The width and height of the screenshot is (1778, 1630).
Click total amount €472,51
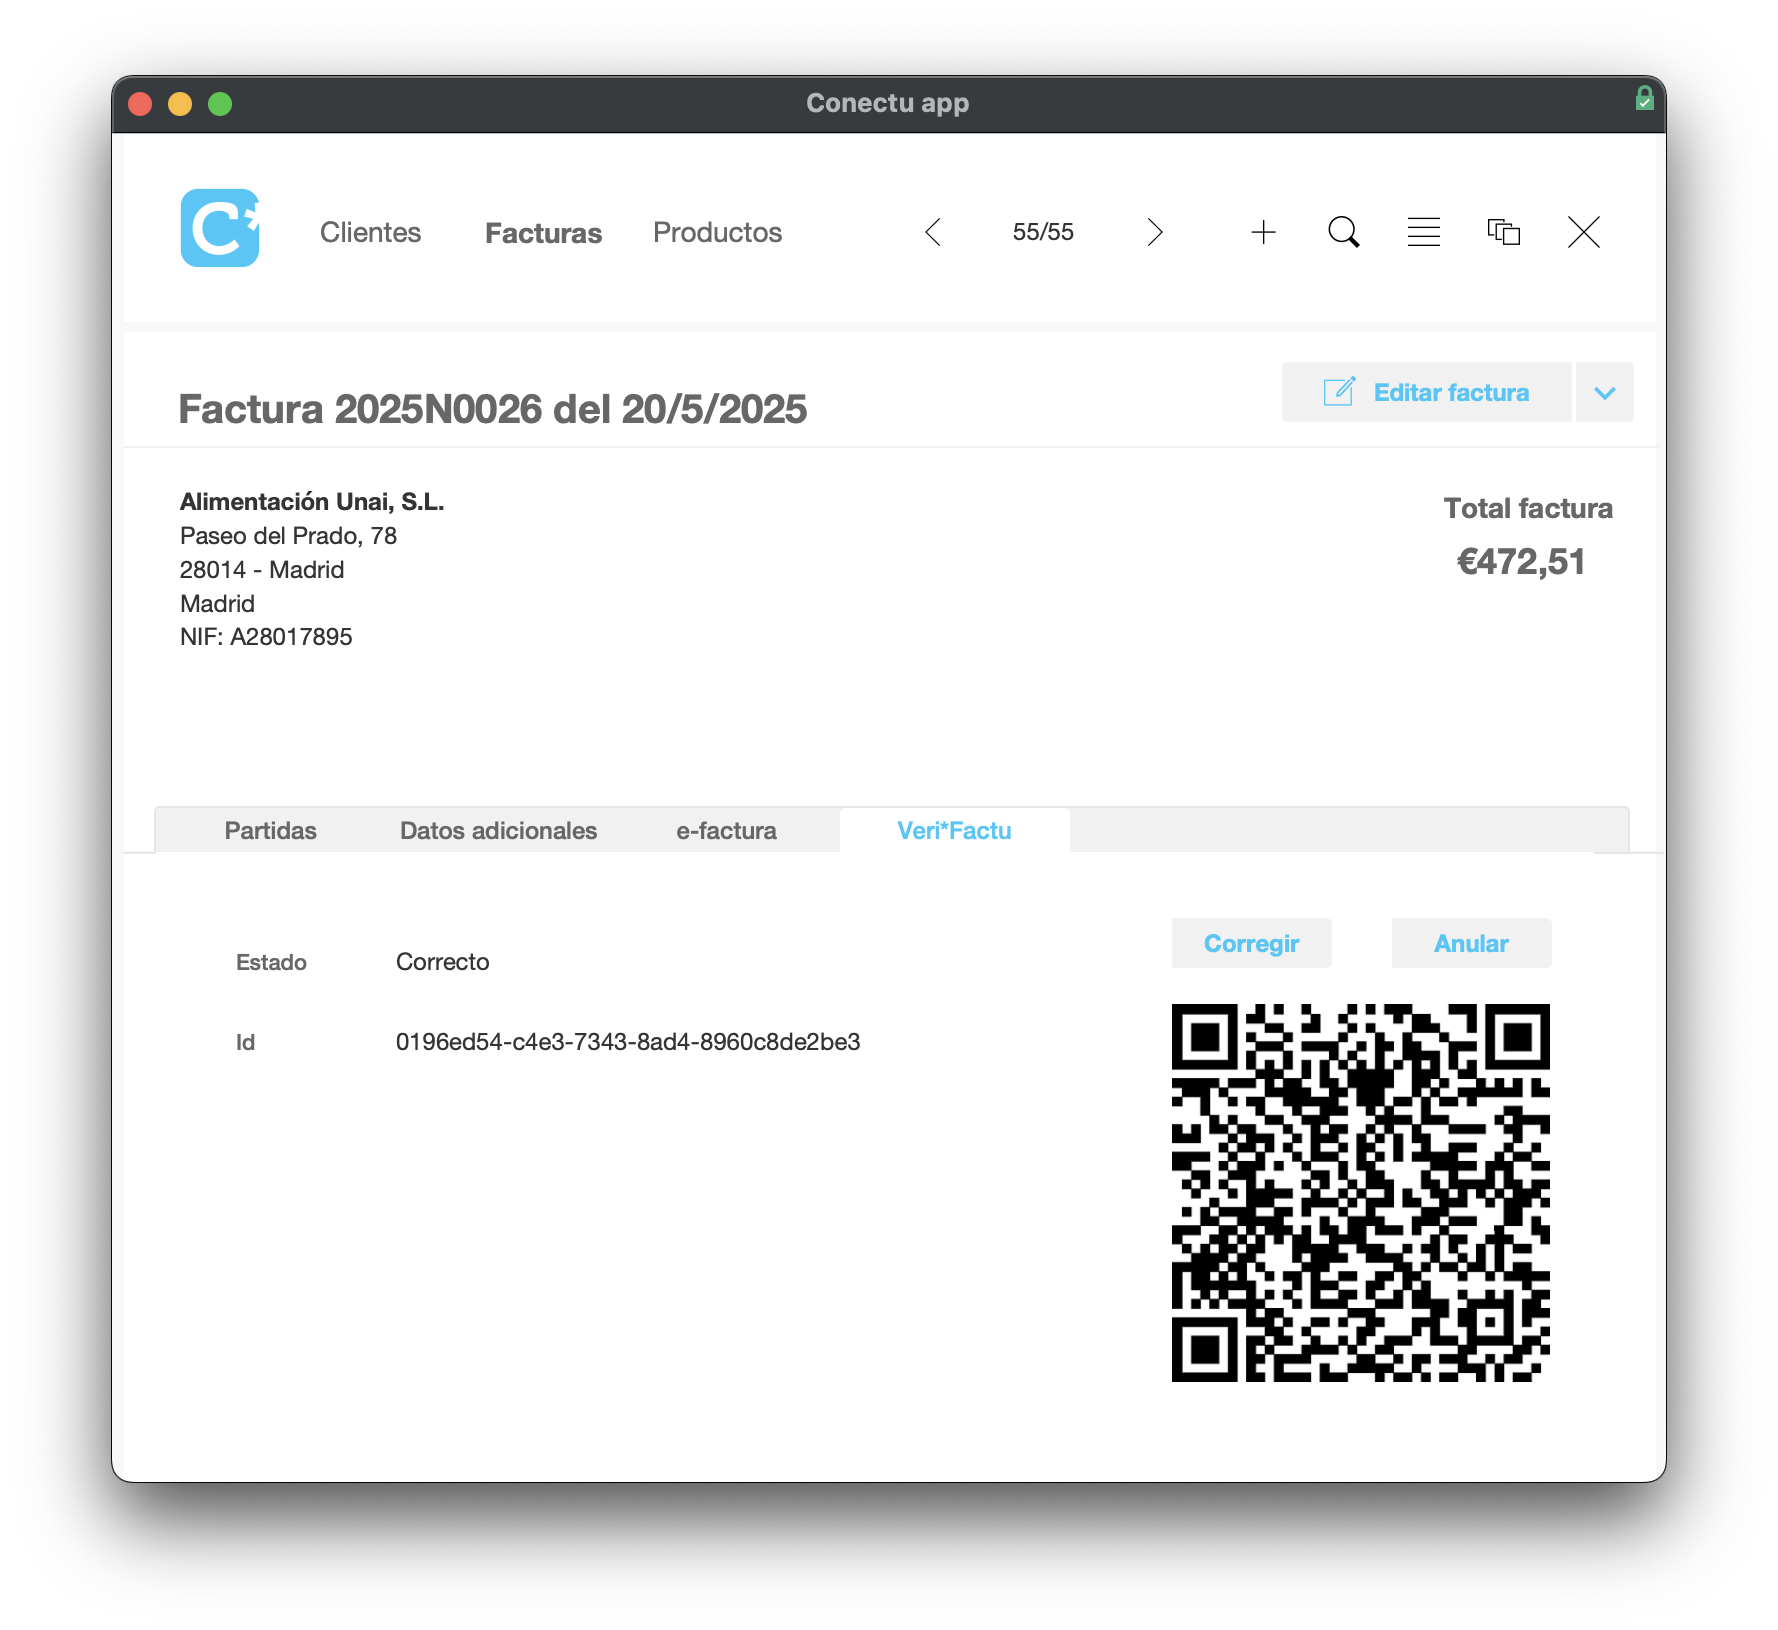[1521, 562]
